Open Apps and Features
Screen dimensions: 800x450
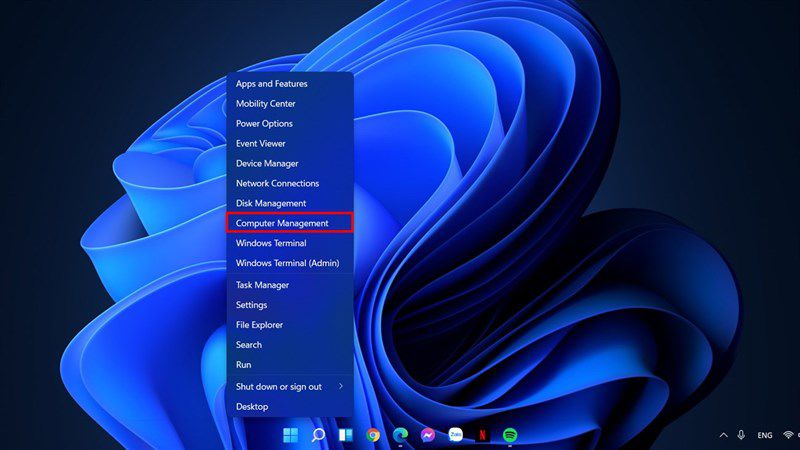[290, 84]
